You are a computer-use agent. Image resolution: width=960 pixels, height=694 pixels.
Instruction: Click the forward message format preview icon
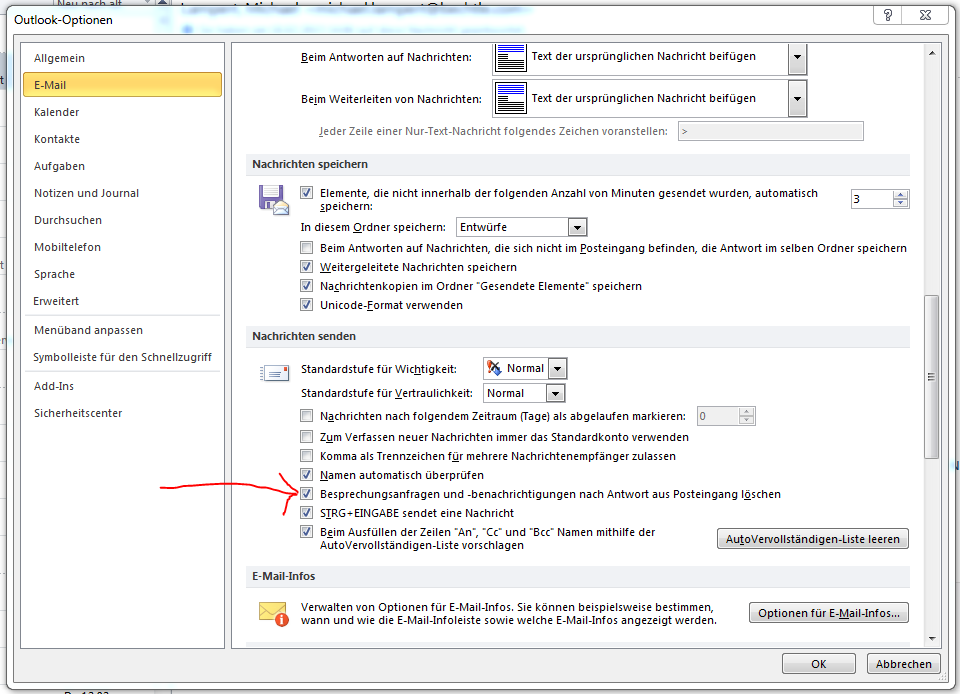pos(510,99)
